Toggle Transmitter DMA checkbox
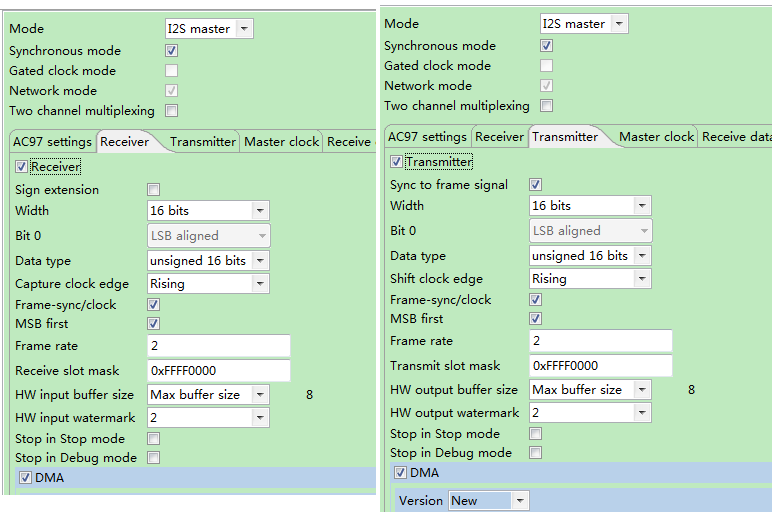The image size is (773, 512). [400, 473]
